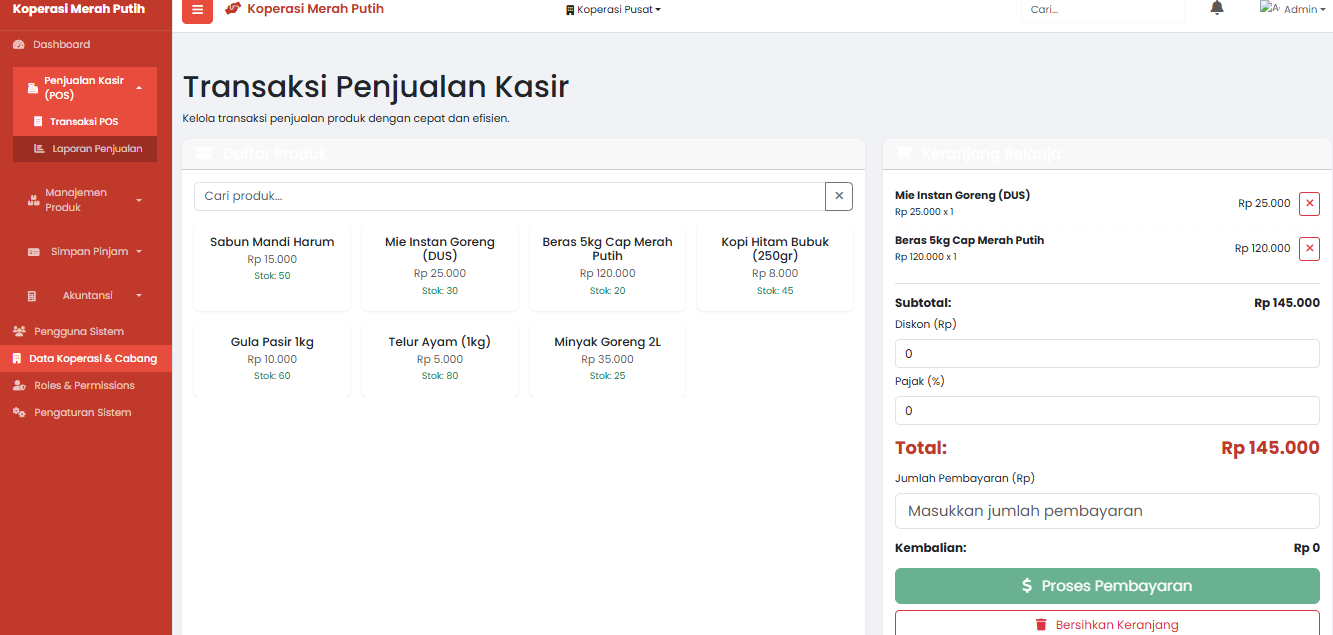Clear the product search field with X
This screenshot has height=635, width=1333.
click(x=839, y=196)
